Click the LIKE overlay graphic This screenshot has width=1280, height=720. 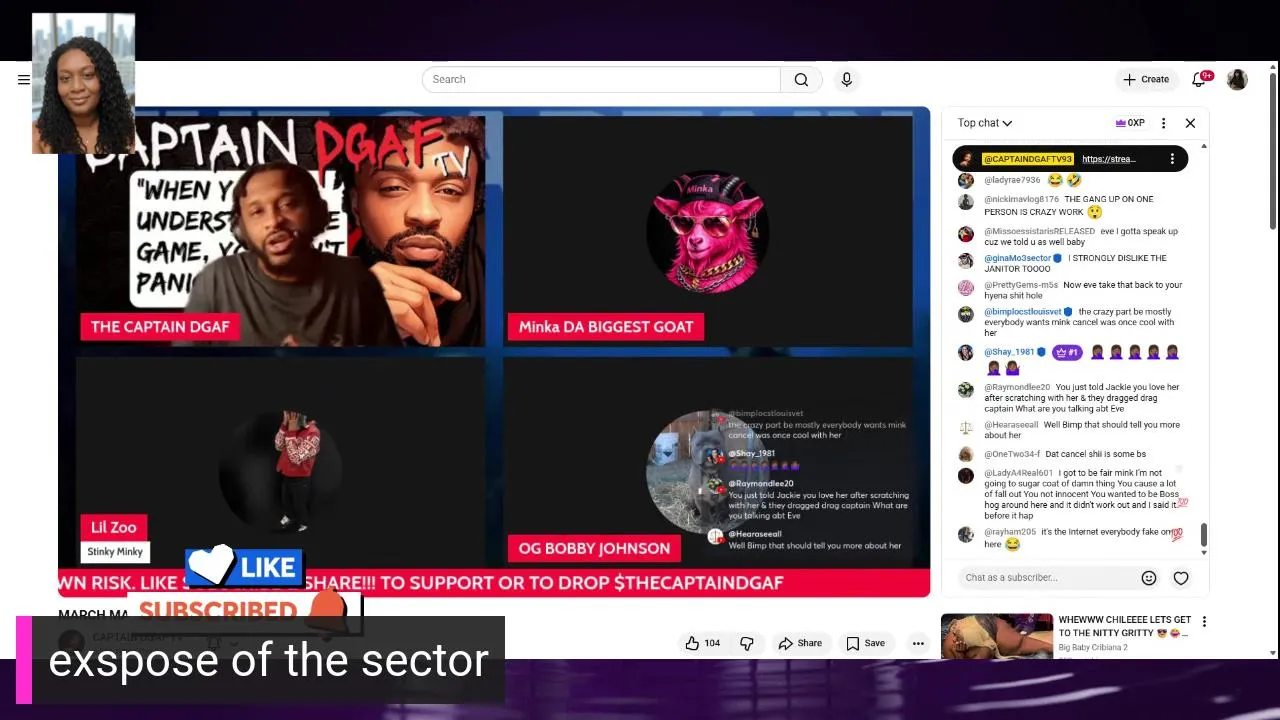pos(243,567)
